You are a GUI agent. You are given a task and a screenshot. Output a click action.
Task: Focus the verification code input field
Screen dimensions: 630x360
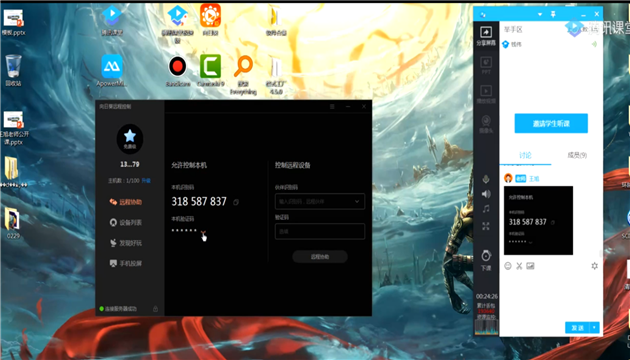[320, 231]
